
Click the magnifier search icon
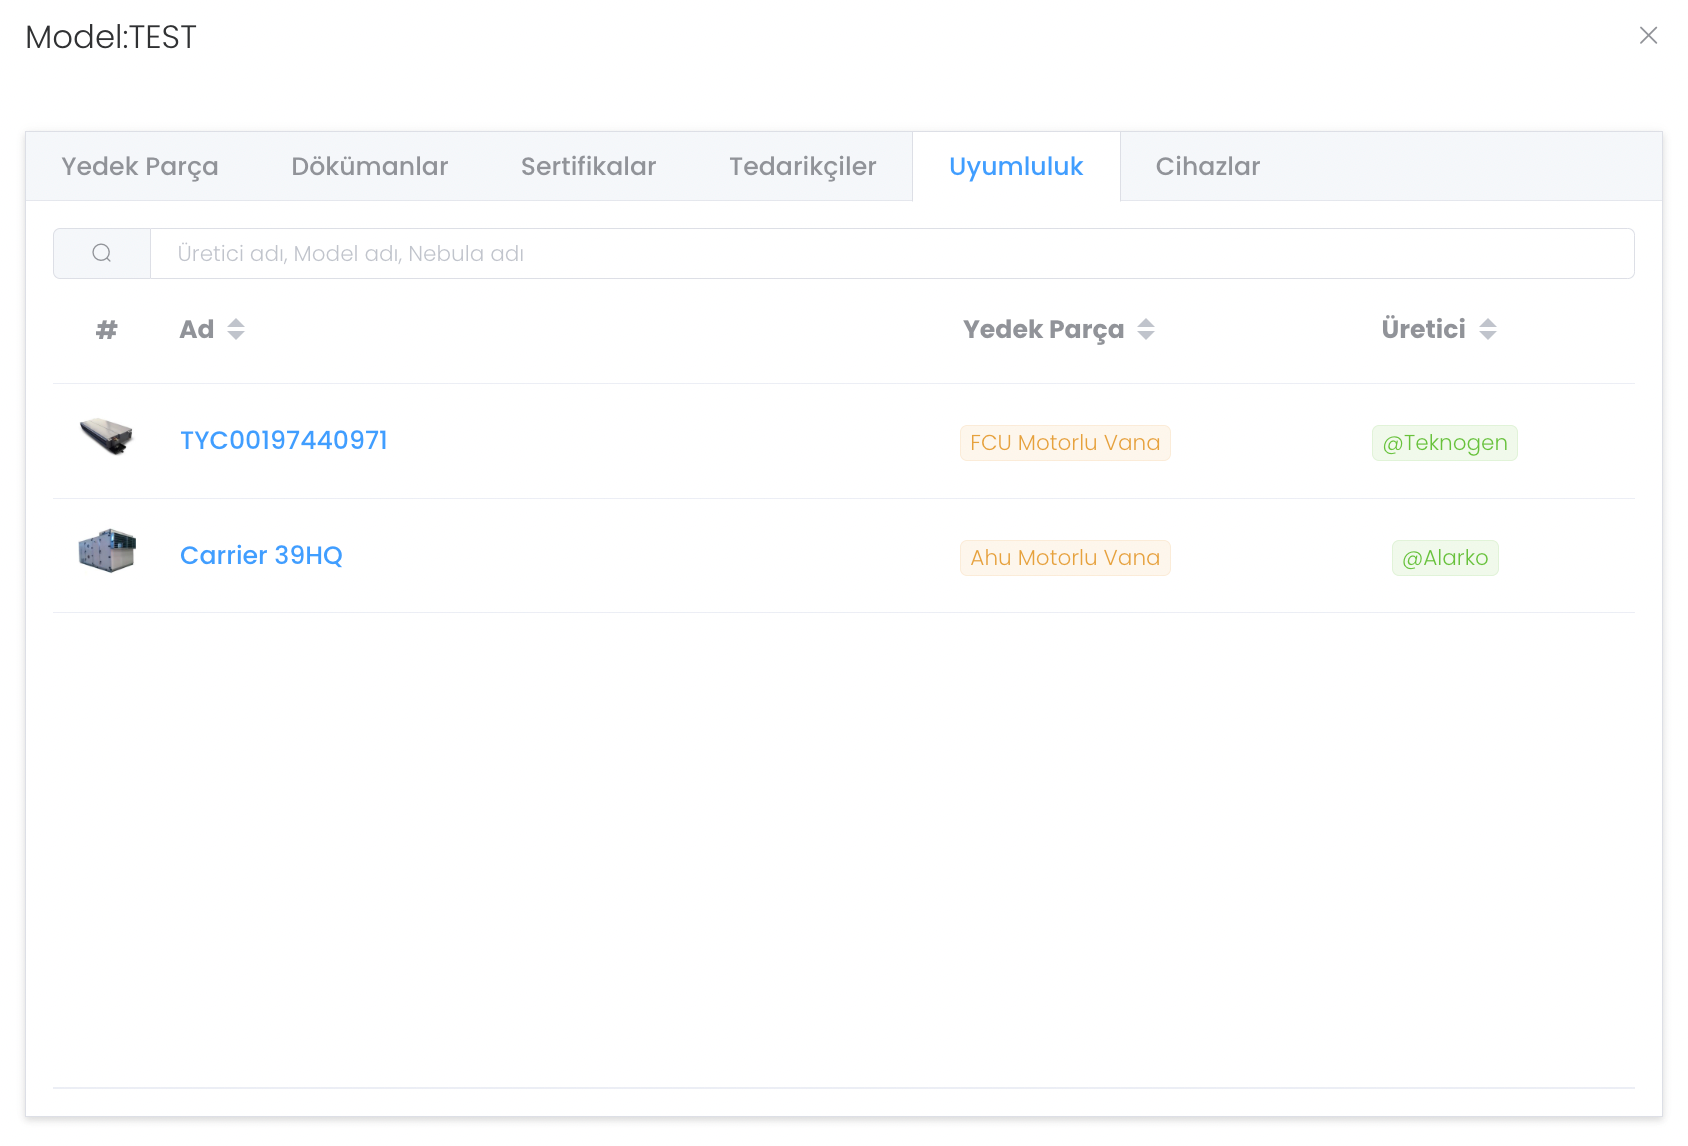pyautogui.click(x=102, y=254)
